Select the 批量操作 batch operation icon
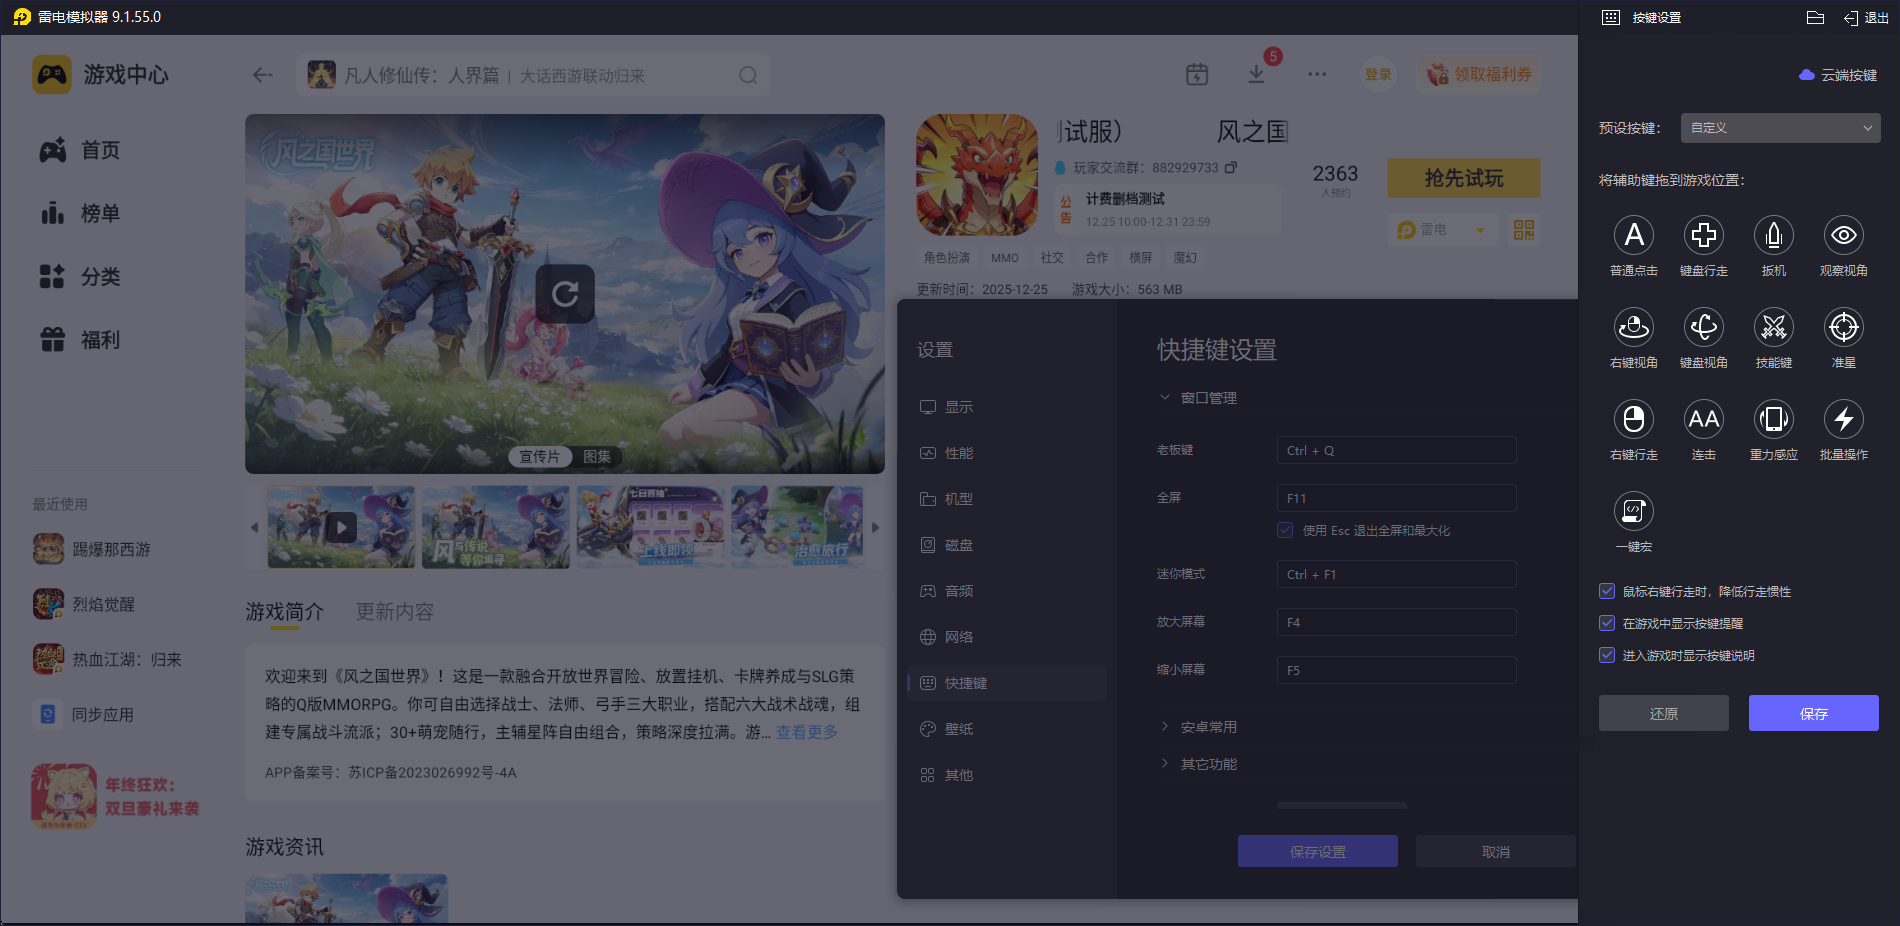 (x=1844, y=419)
